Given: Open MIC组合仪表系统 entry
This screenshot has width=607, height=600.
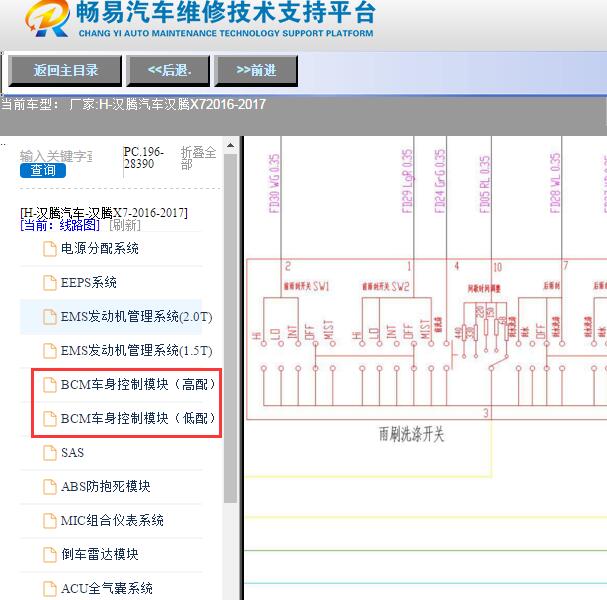Looking at the screenshot, I should pos(112,521).
